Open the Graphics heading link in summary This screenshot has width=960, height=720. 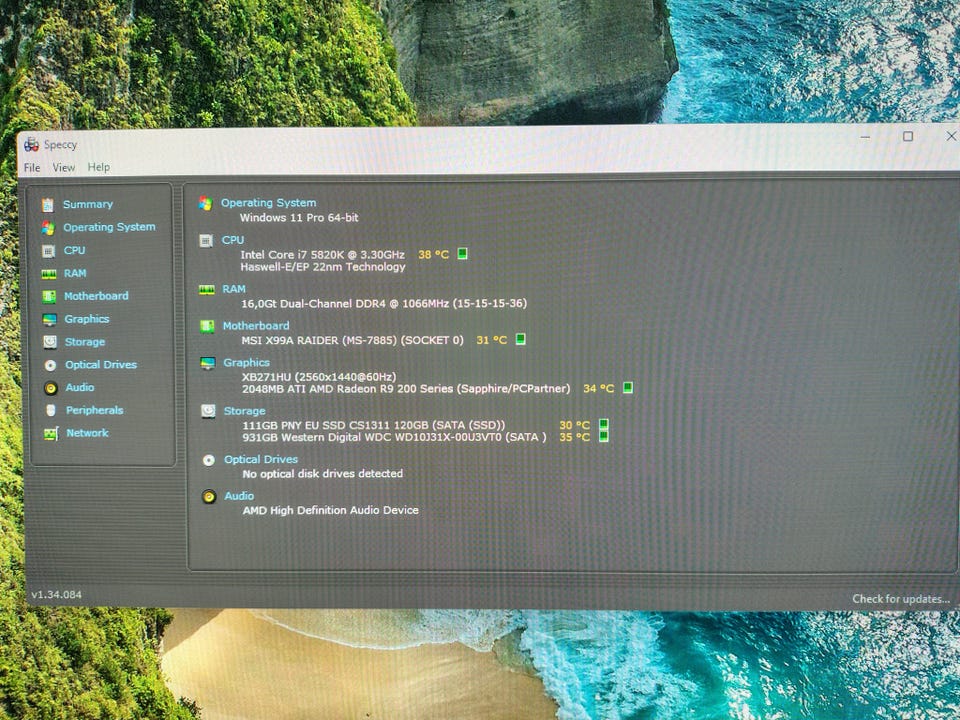click(246, 362)
